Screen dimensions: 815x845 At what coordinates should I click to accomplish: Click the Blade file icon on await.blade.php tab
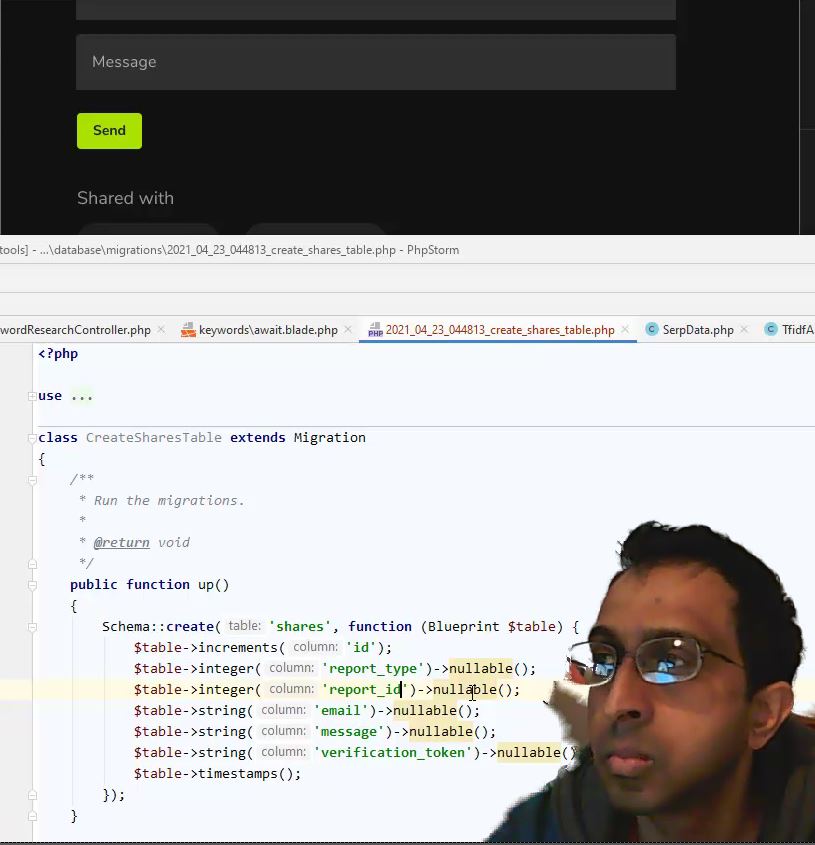click(x=188, y=330)
